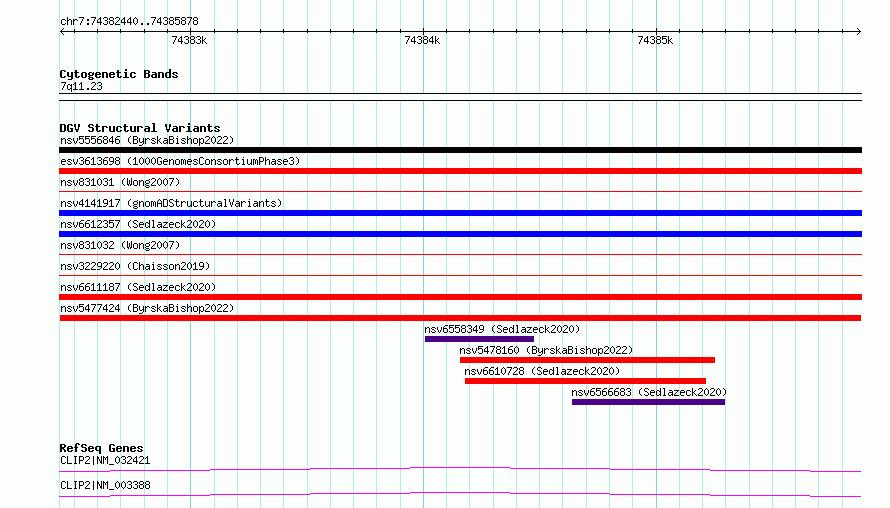Image resolution: width=890 pixels, height=508 pixels.
Task: Click the nsv831032 (Wong2007) label
Action: coord(120,245)
